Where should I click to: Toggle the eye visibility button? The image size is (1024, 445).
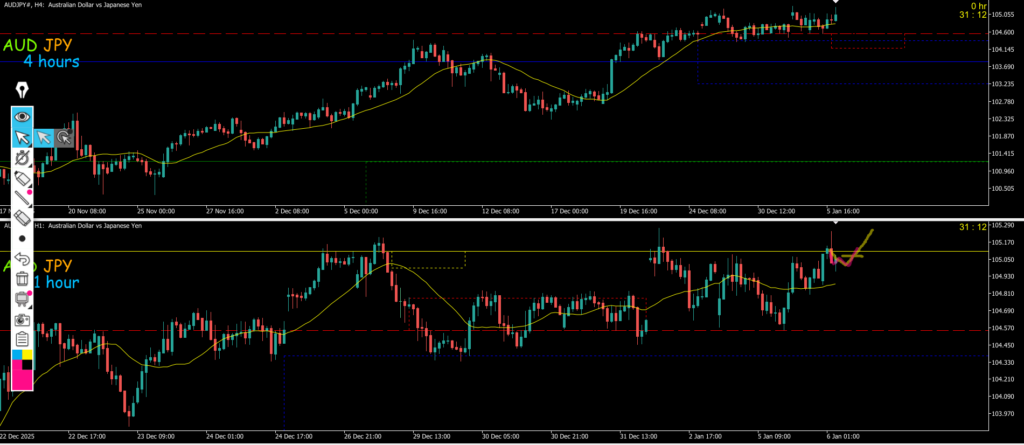click(22, 116)
